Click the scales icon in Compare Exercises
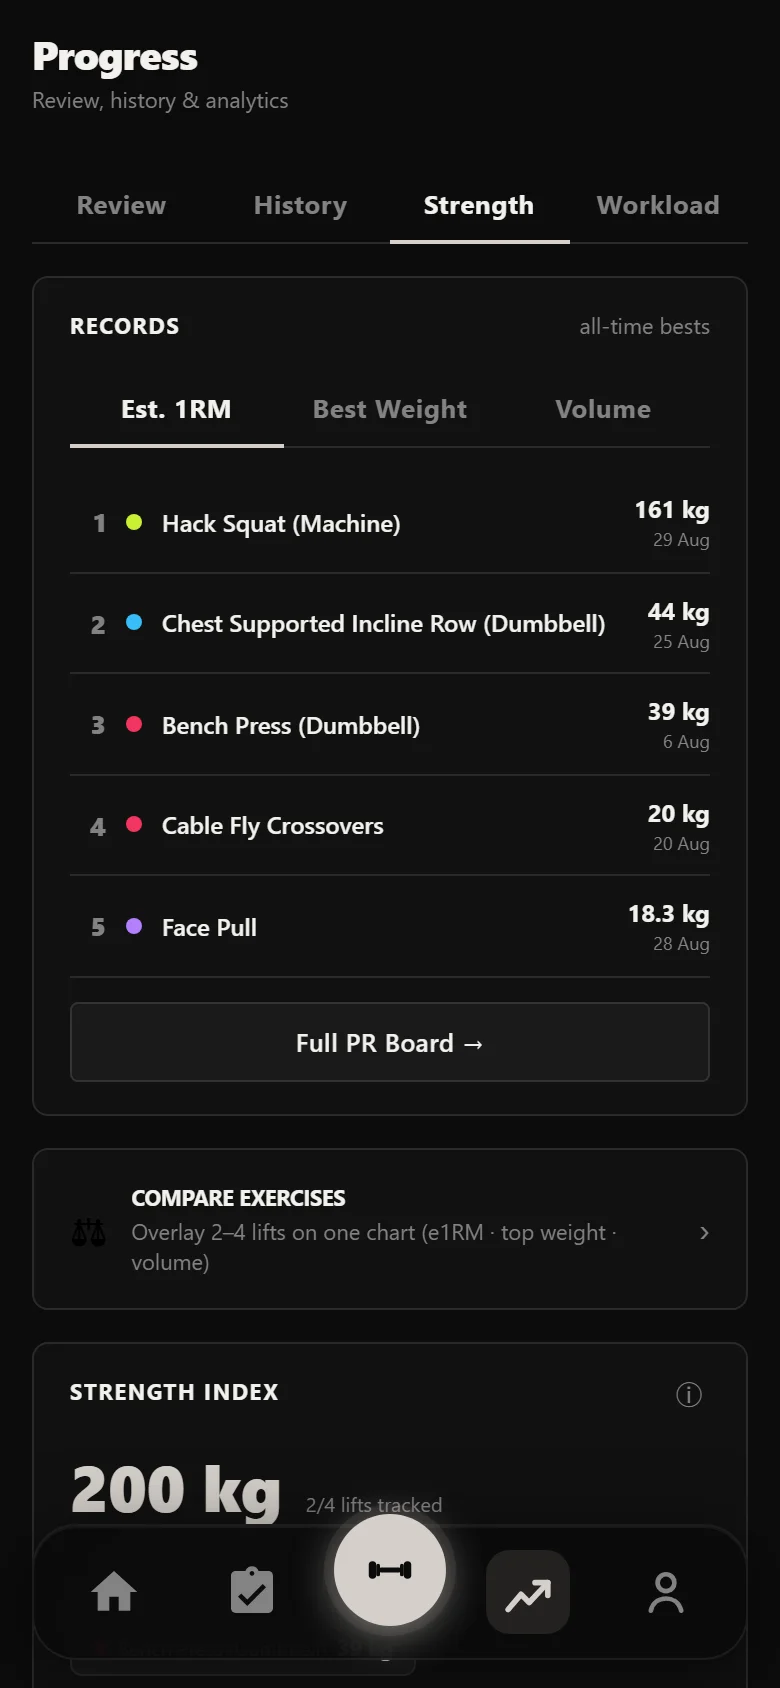The height and width of the screenshot is (1688, 780). click(89, 1232)
